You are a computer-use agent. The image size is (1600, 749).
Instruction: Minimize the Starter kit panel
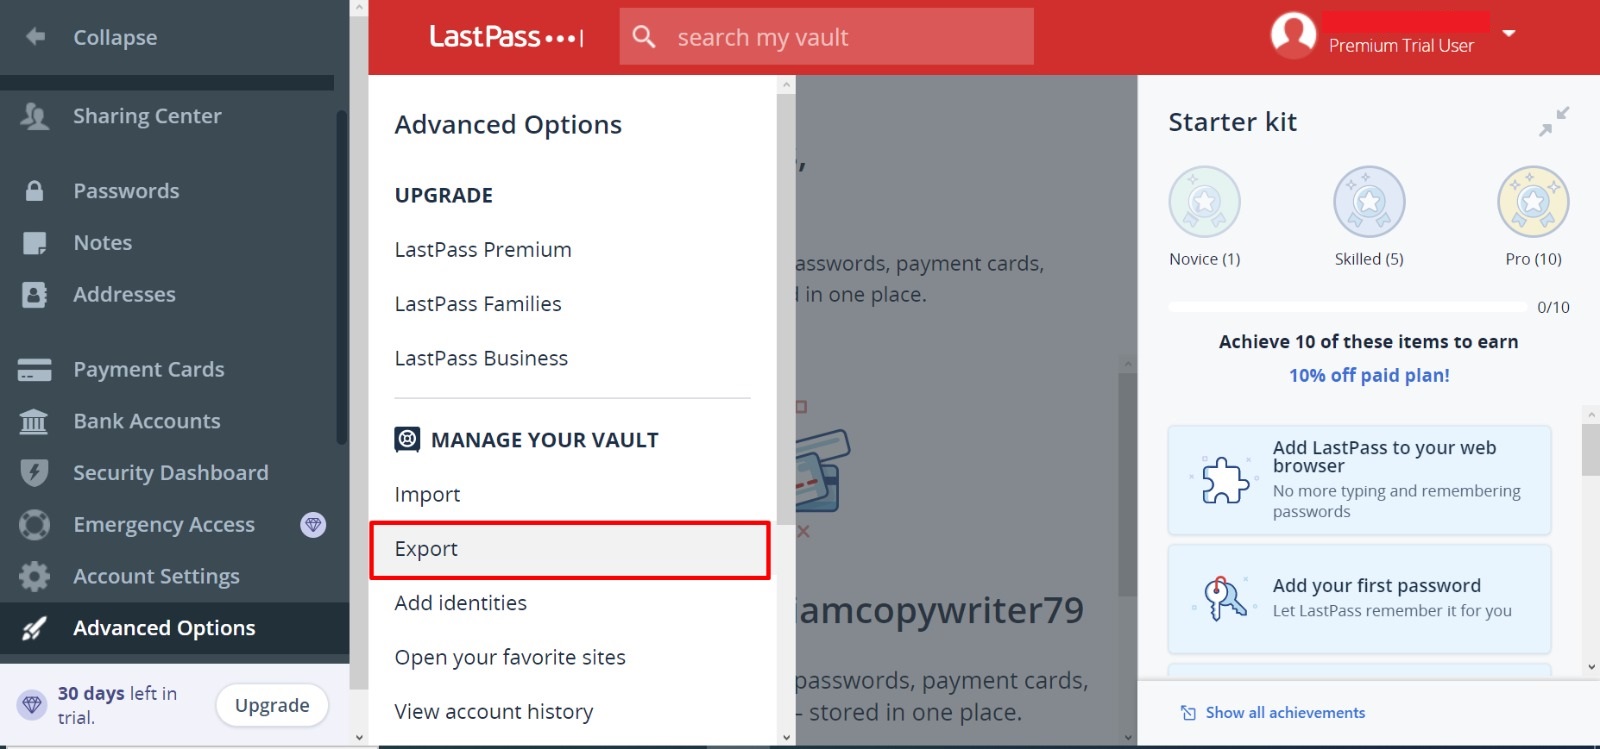pos(1553,122)
